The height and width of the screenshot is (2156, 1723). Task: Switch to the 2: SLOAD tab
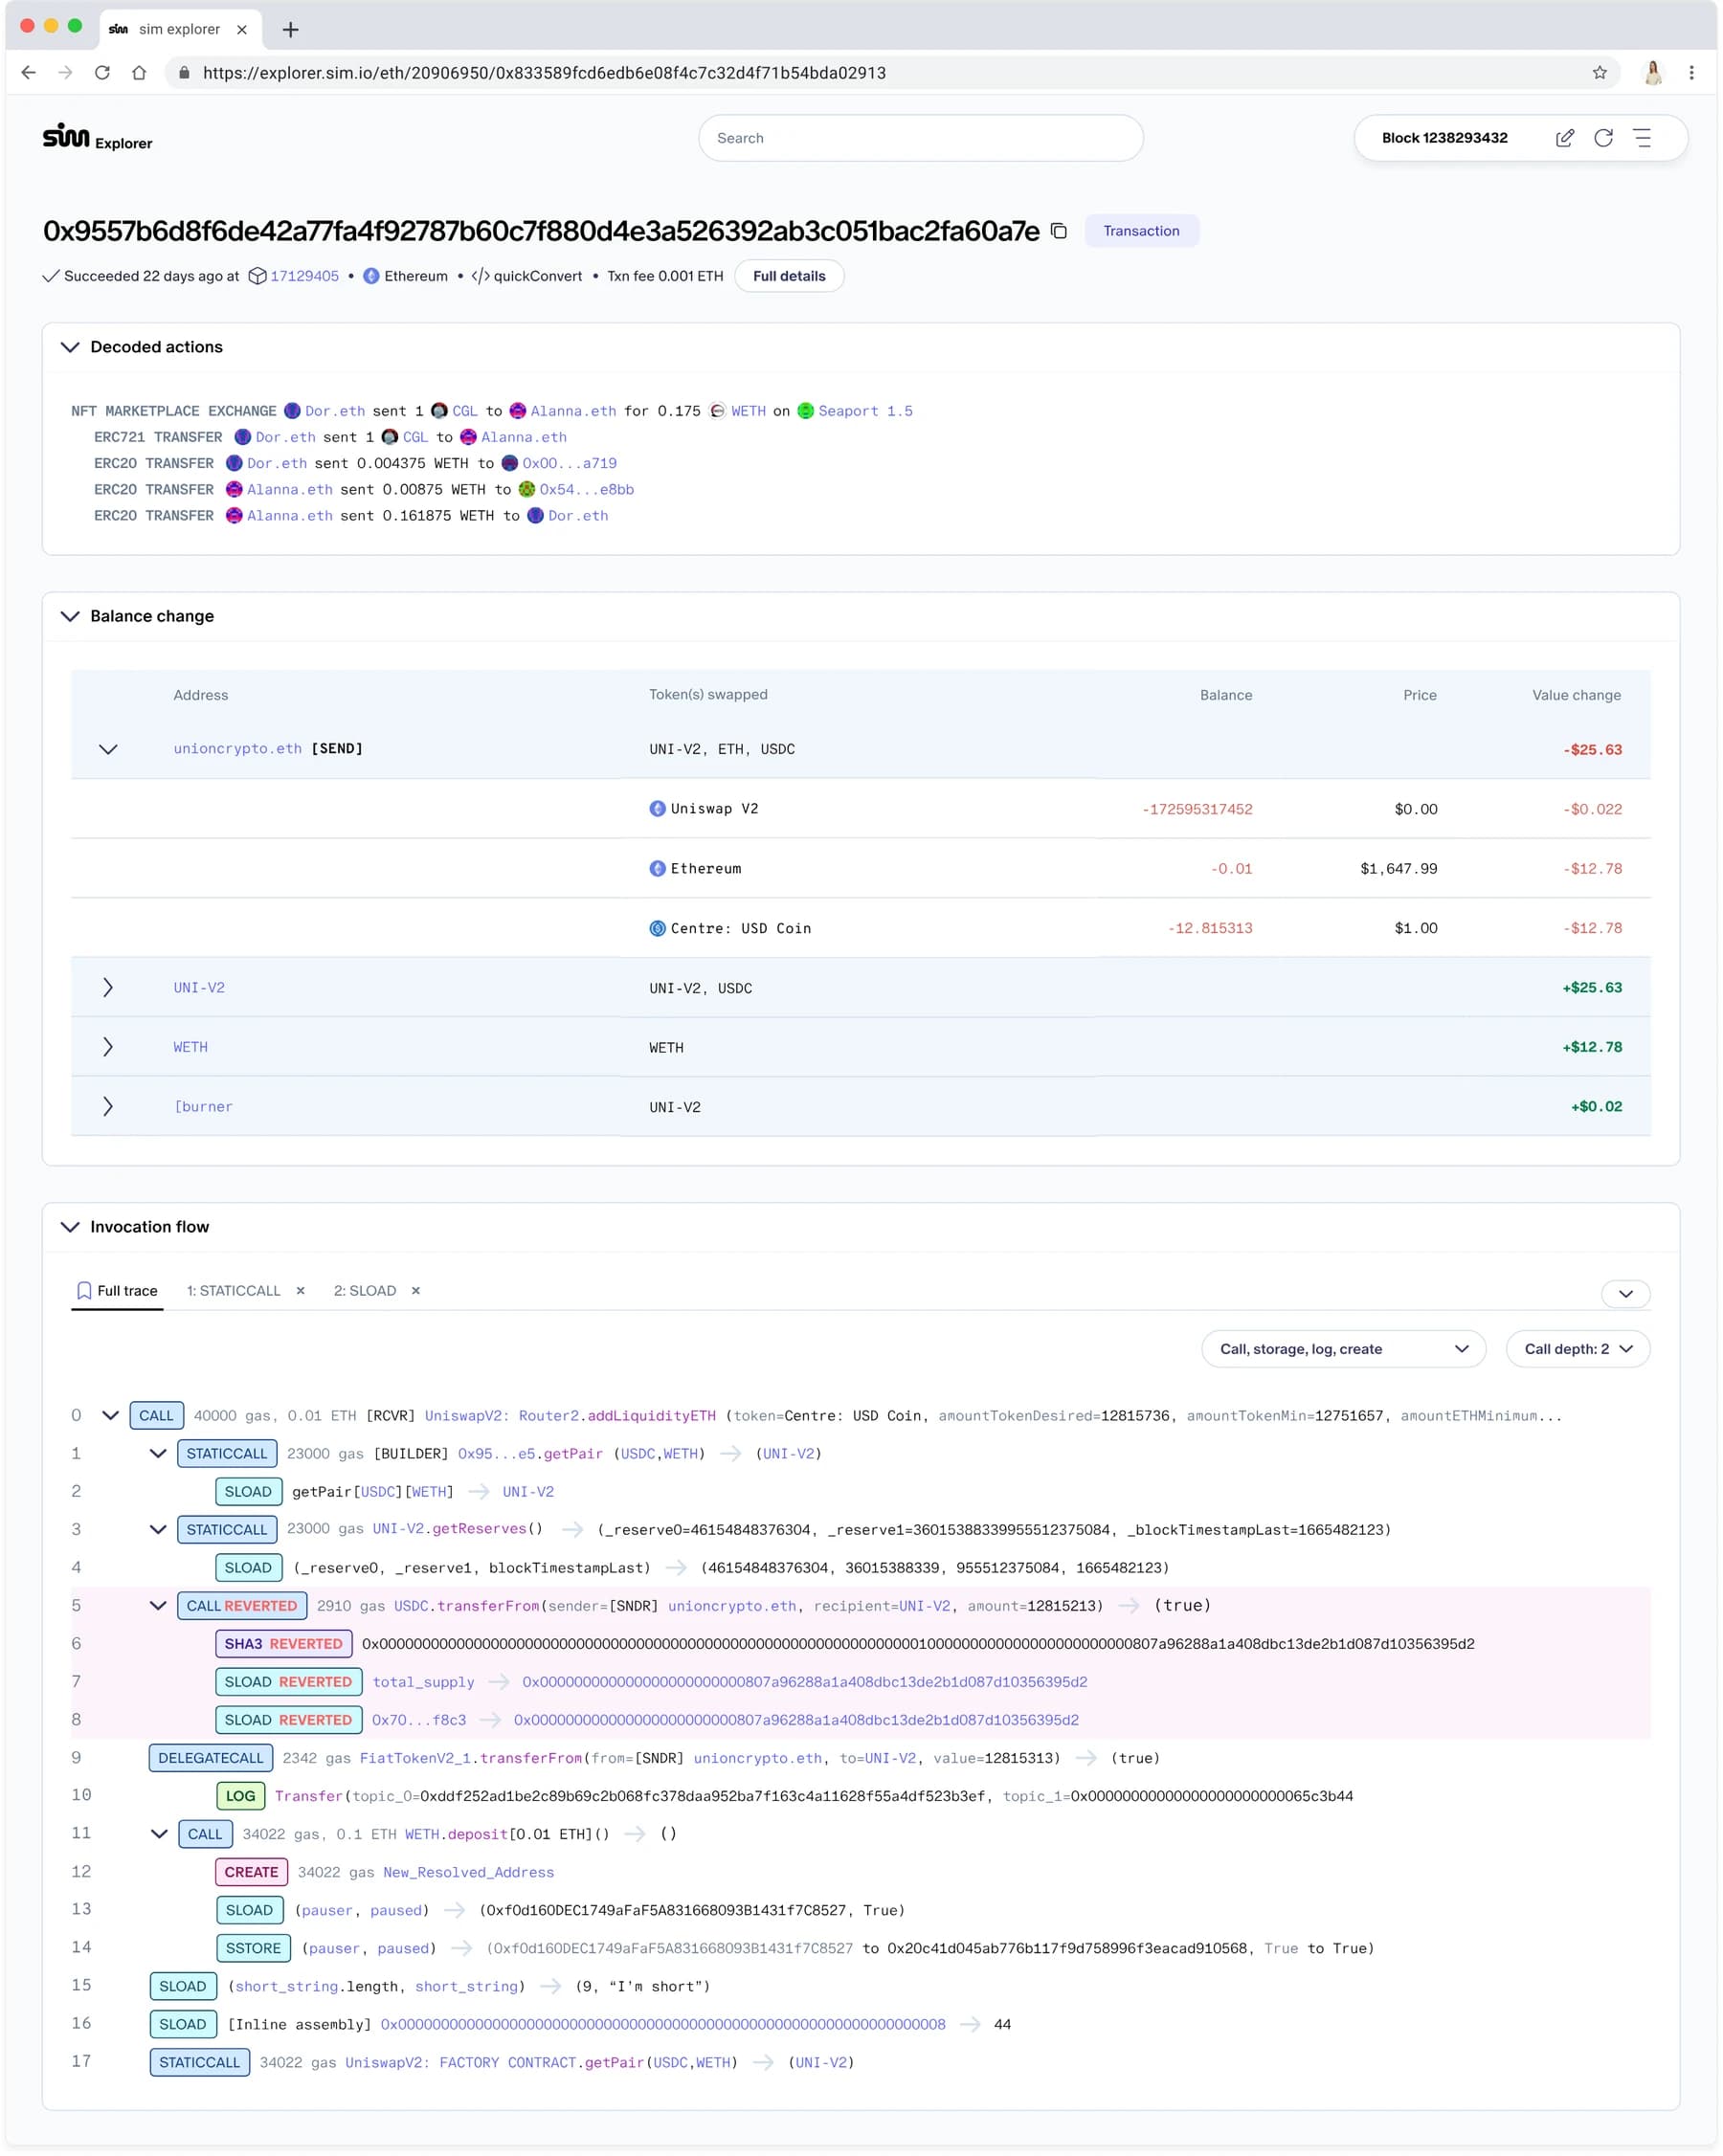pos(365,1291)
